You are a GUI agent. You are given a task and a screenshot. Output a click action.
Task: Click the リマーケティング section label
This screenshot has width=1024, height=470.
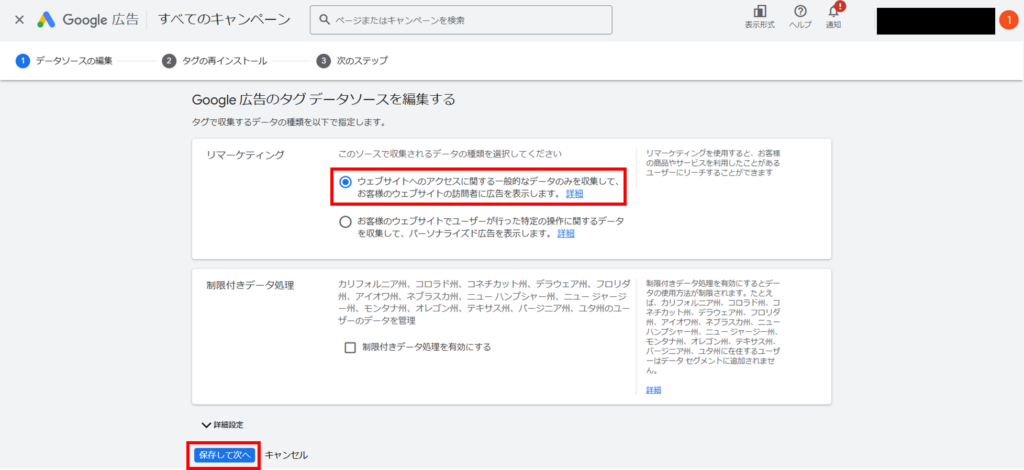245,155
